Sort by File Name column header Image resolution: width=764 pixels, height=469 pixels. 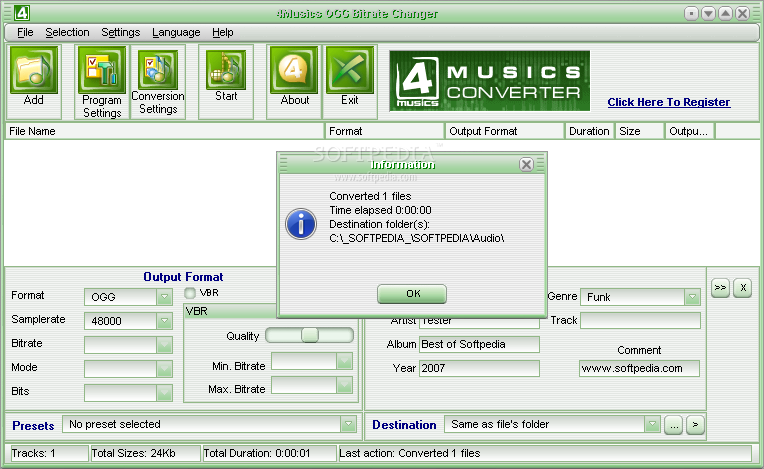click(x=165, y=131)
